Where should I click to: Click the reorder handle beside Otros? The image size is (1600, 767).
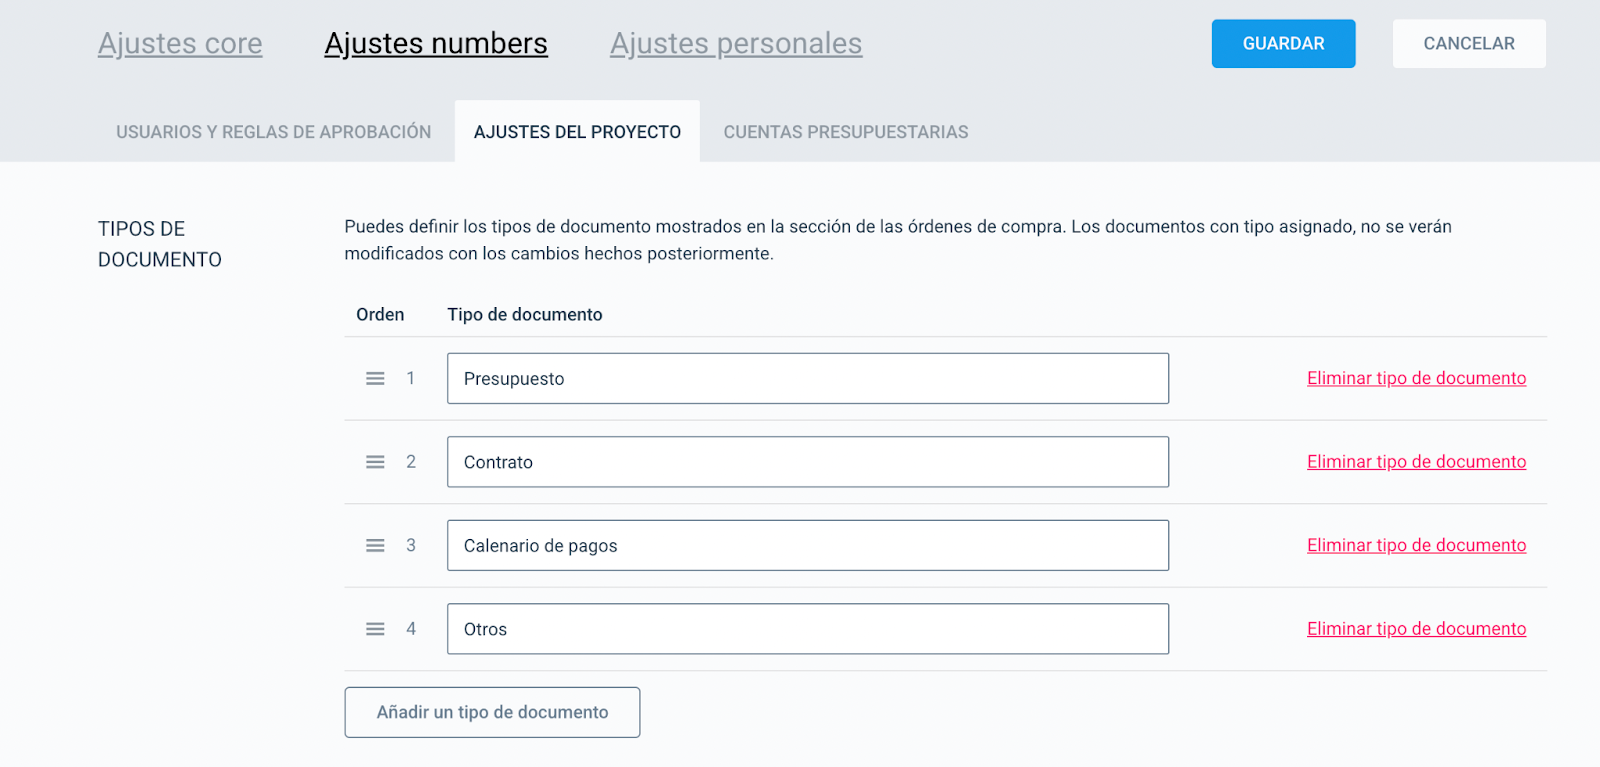point(375,629)
